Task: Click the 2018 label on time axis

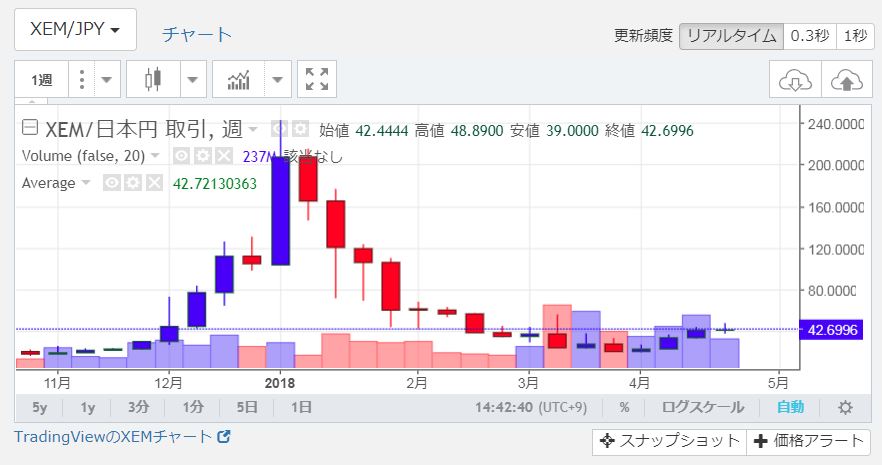Action: coord(280,383)
